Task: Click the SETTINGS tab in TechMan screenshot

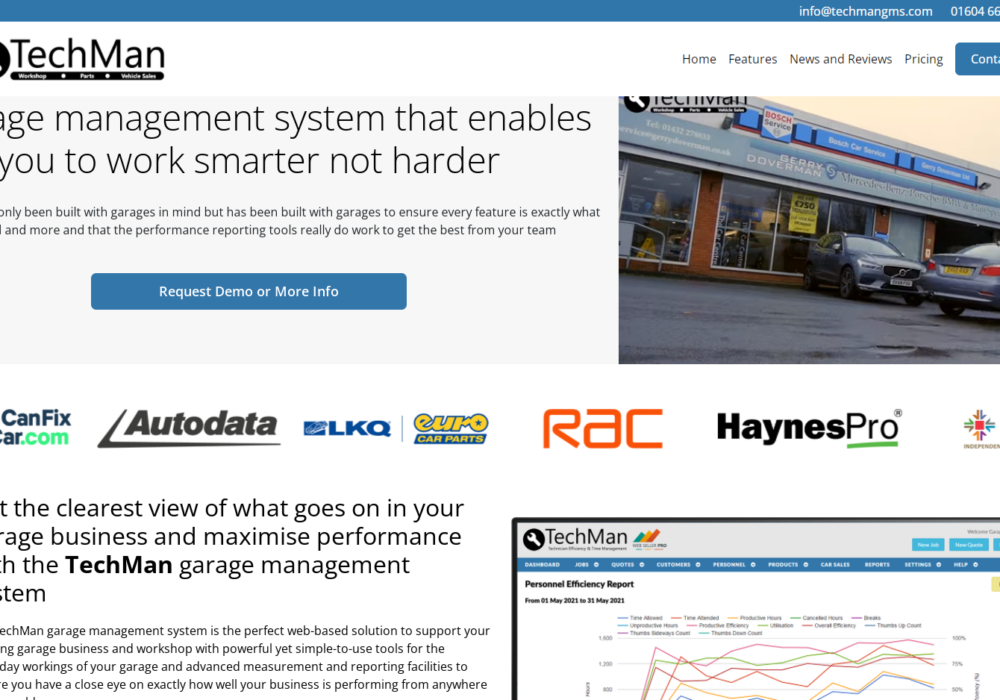Action: pos(922,565)
